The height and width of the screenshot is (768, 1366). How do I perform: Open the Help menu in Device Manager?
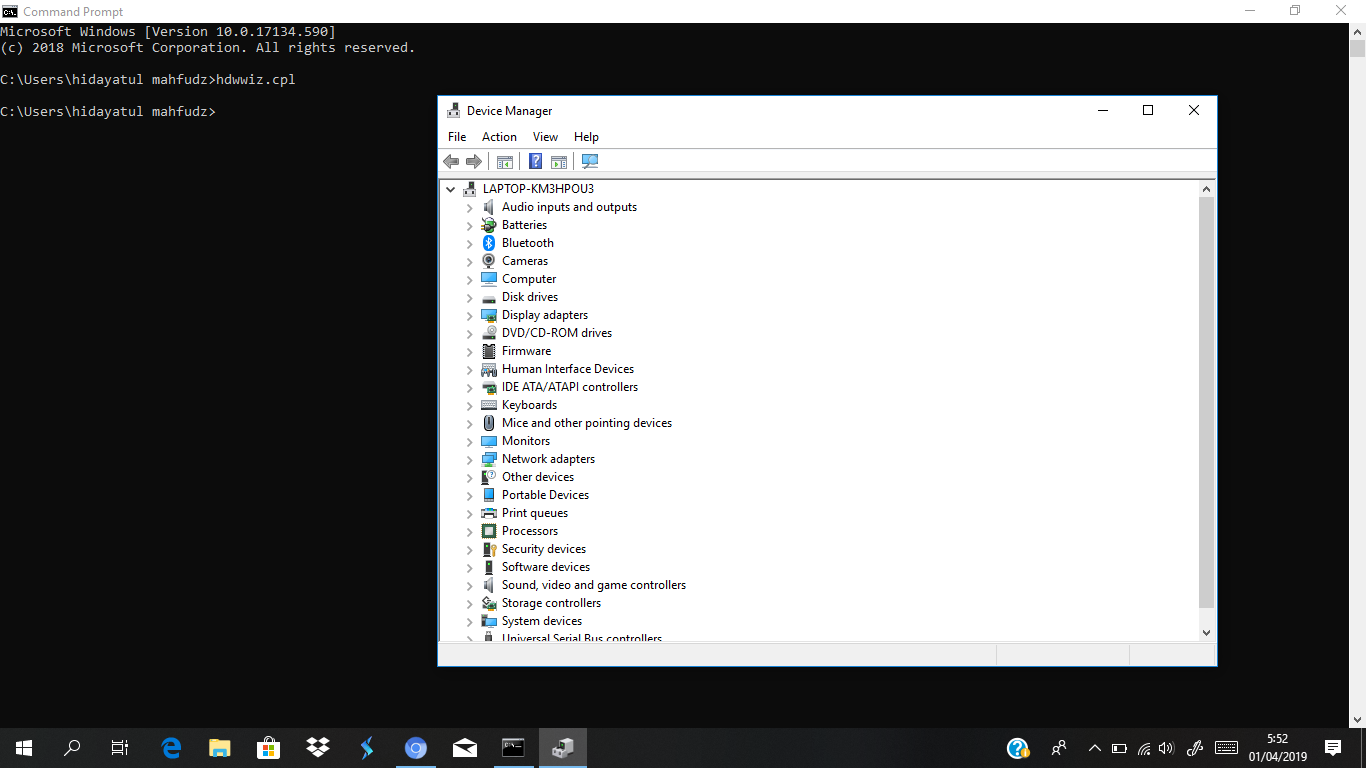click(586, 137)
